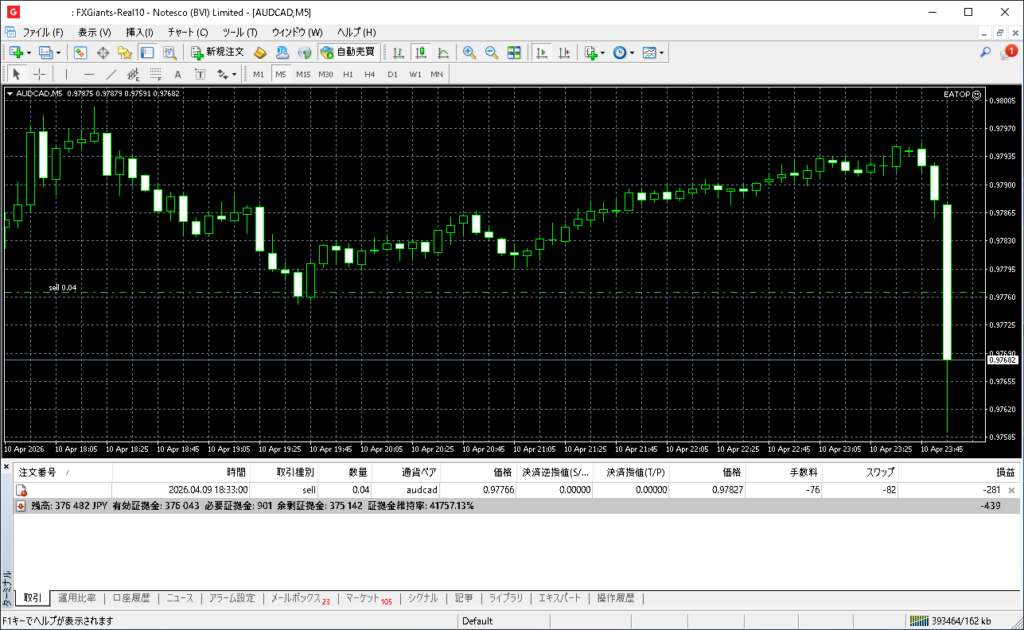Zoom in on the chart

click(x=469, y=52)
